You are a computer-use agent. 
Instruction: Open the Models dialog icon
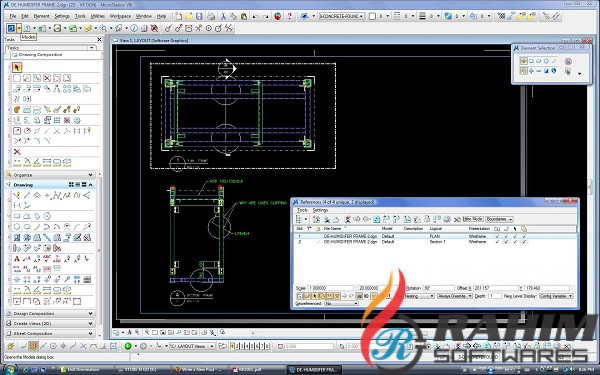(x=11, y=28)
